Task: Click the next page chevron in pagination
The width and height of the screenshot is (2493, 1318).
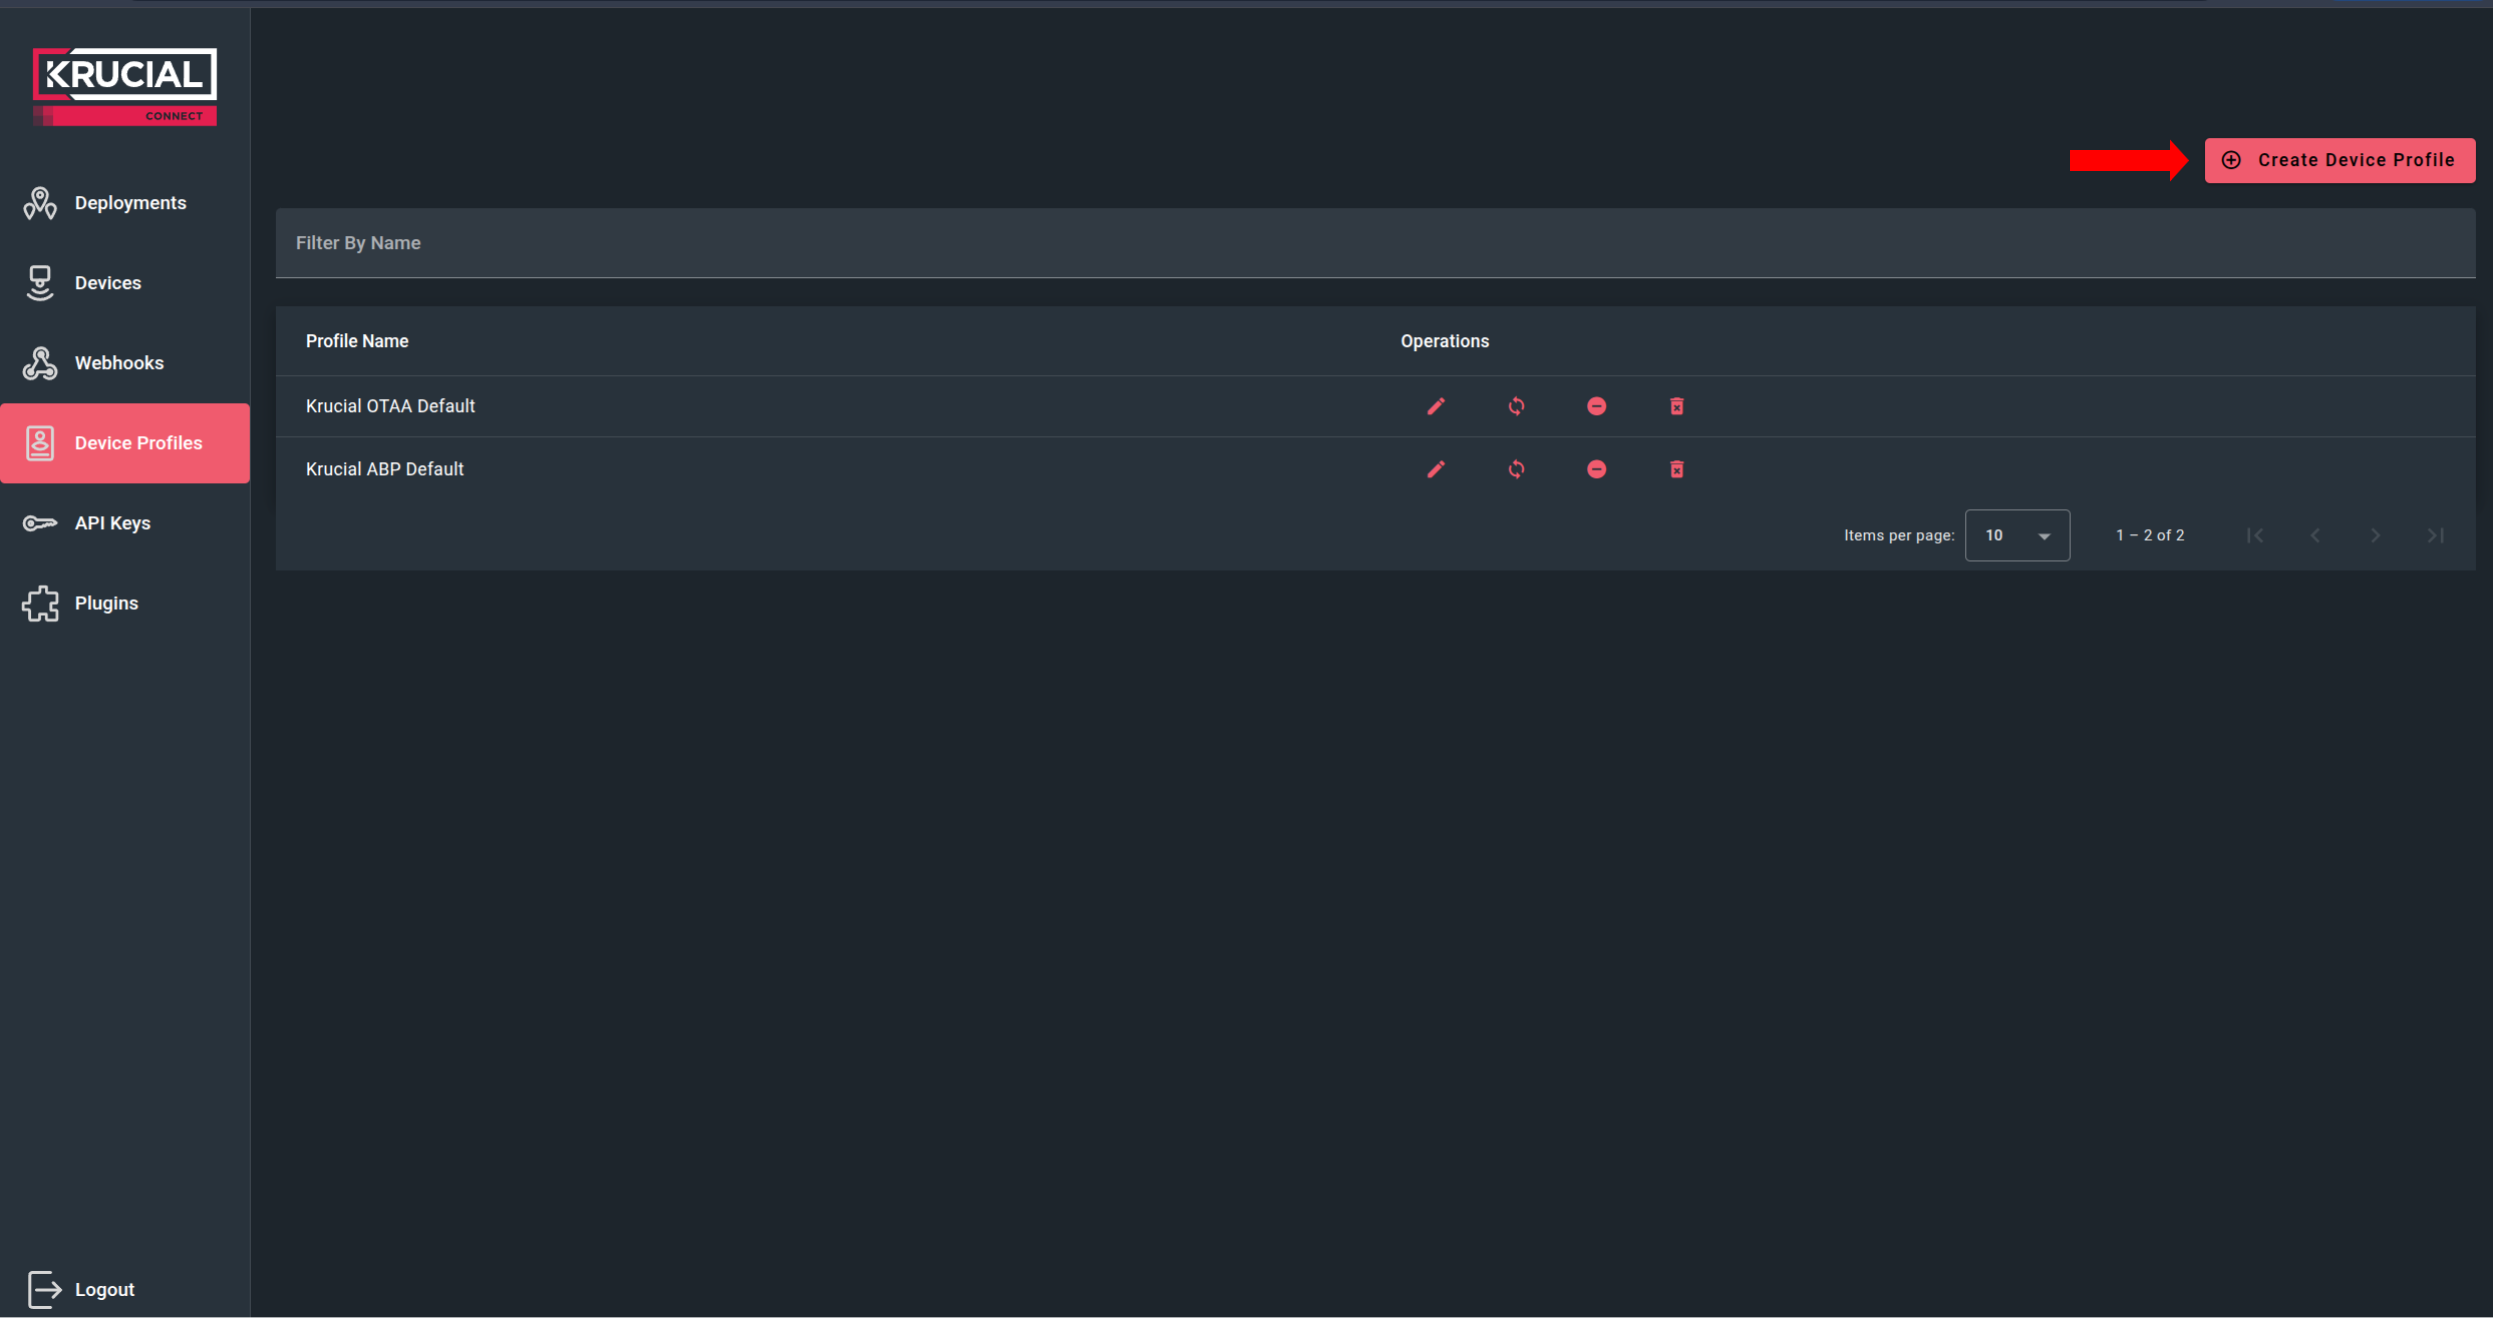Action: click(2374, 535)
